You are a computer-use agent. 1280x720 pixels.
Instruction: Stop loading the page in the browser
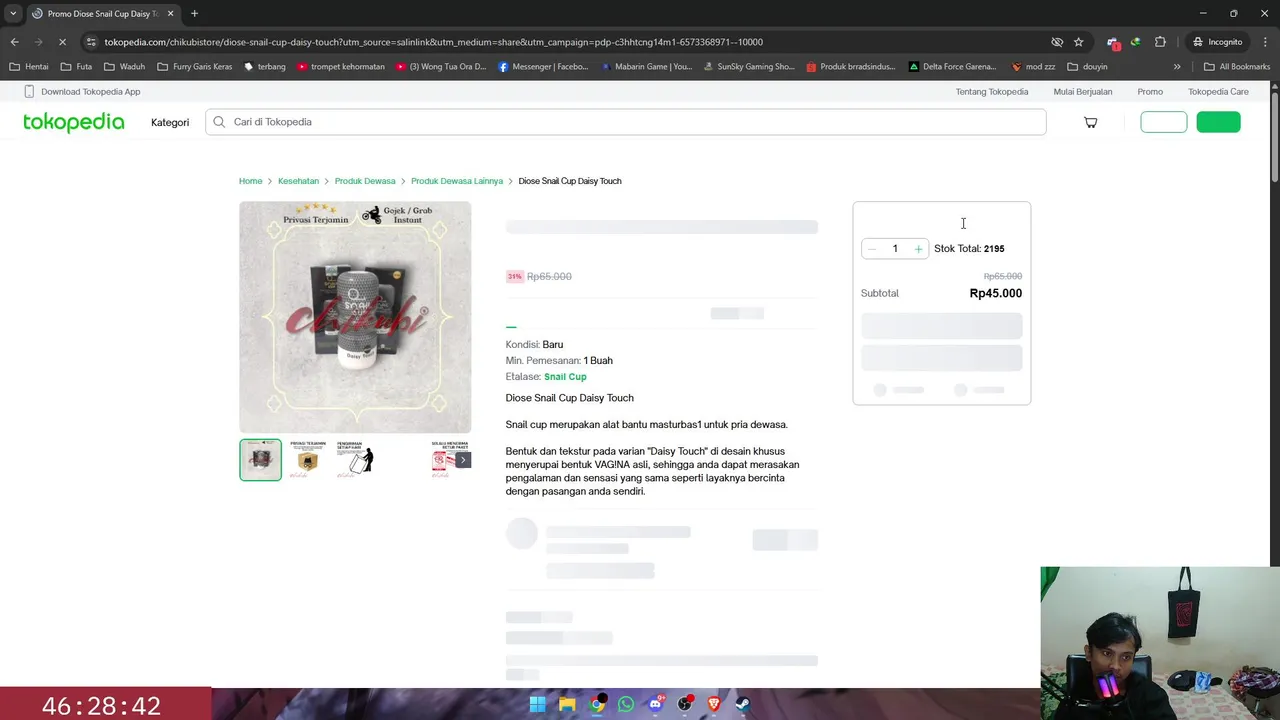(62, 42)
